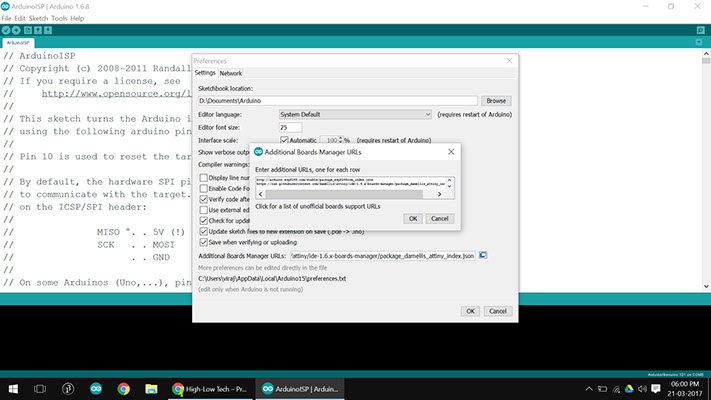
Task: Select the ArduinoISP sketch tab
Action: point(18,43)
